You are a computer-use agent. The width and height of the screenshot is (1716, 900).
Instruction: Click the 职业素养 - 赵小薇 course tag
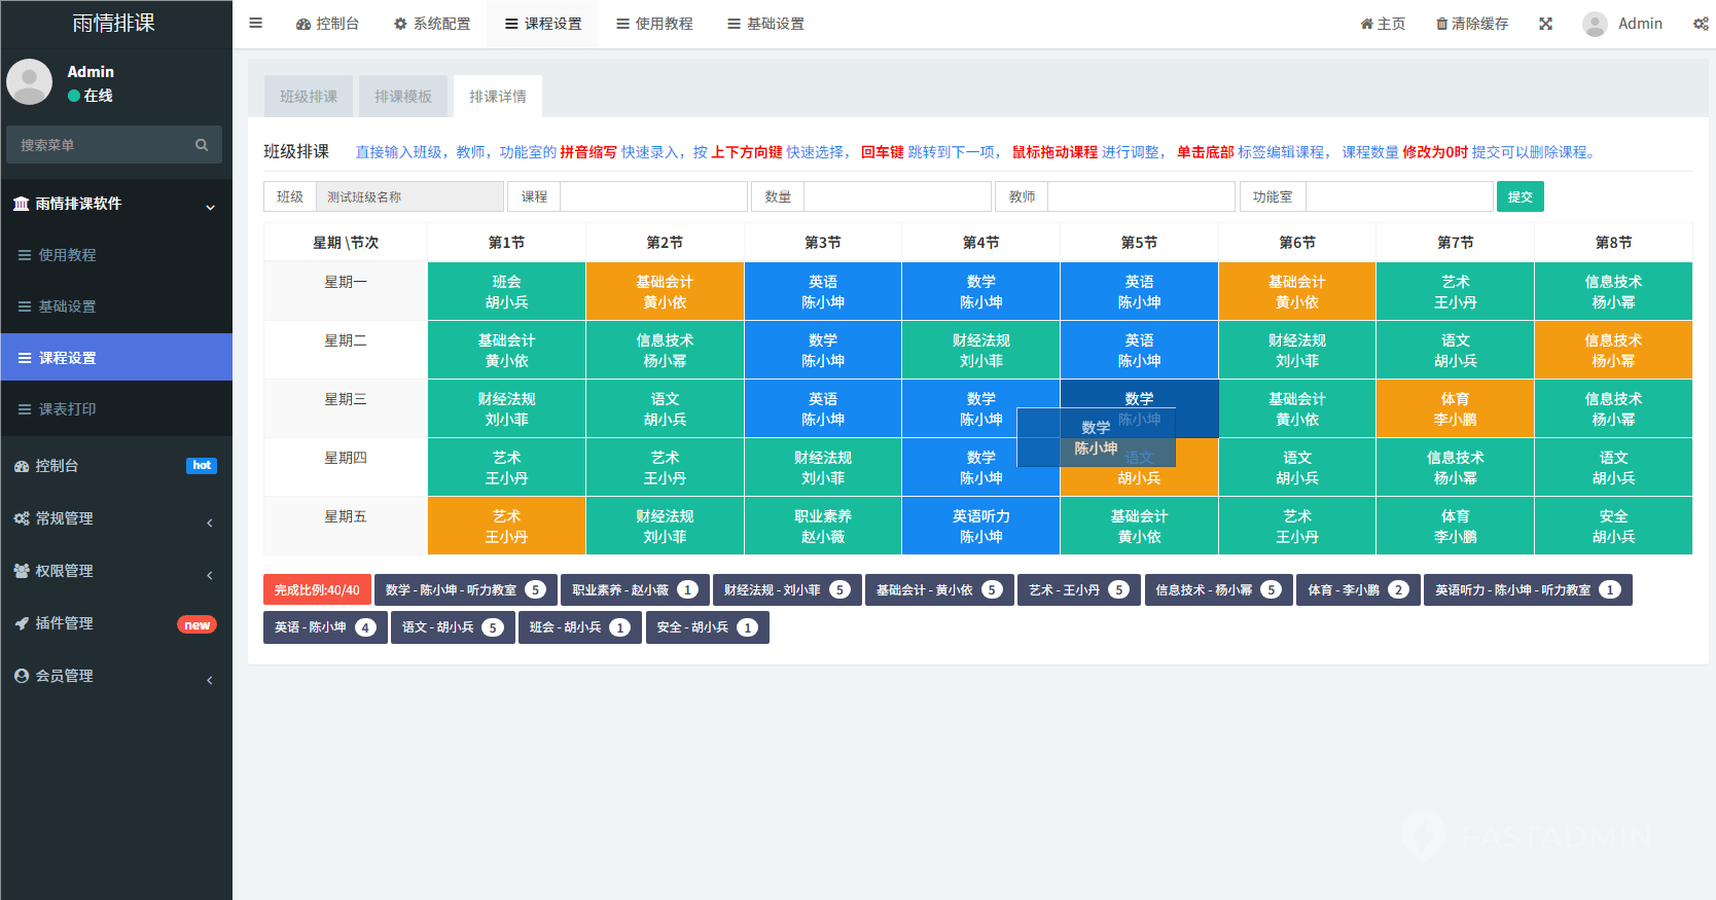[x=634, y=590]
